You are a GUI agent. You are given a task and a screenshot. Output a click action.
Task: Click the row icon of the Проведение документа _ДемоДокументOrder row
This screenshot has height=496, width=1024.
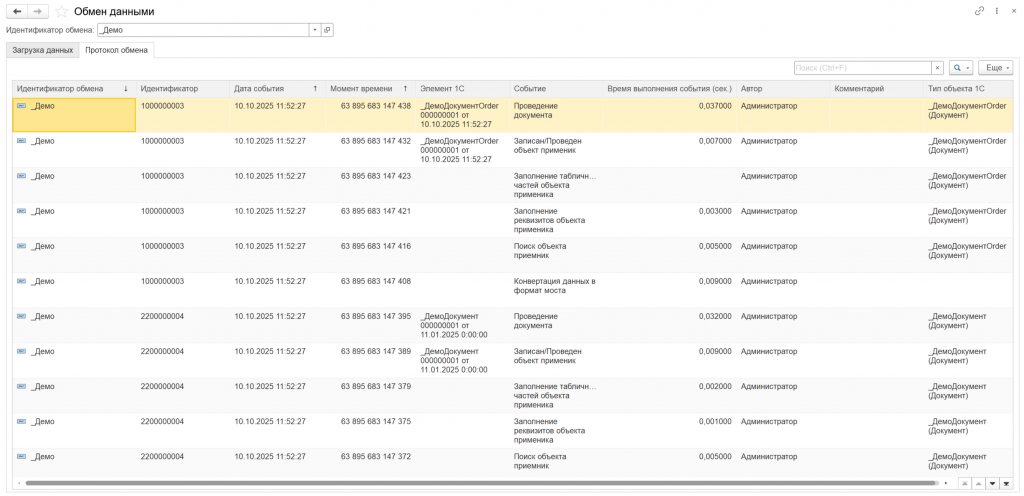22,106
